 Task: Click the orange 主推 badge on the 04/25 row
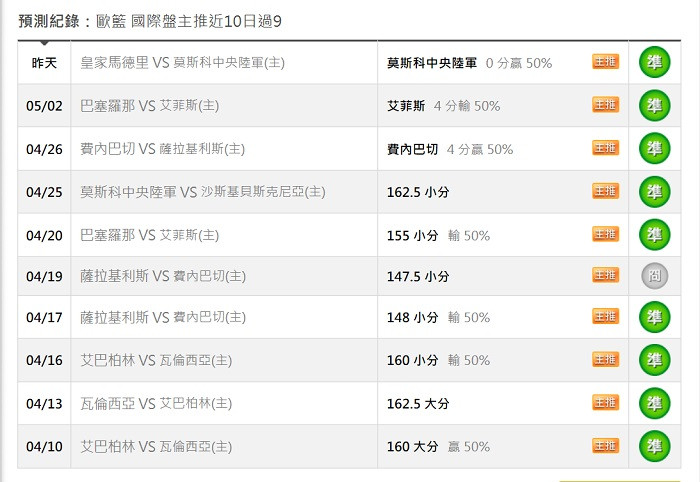(x=606, y=191)
